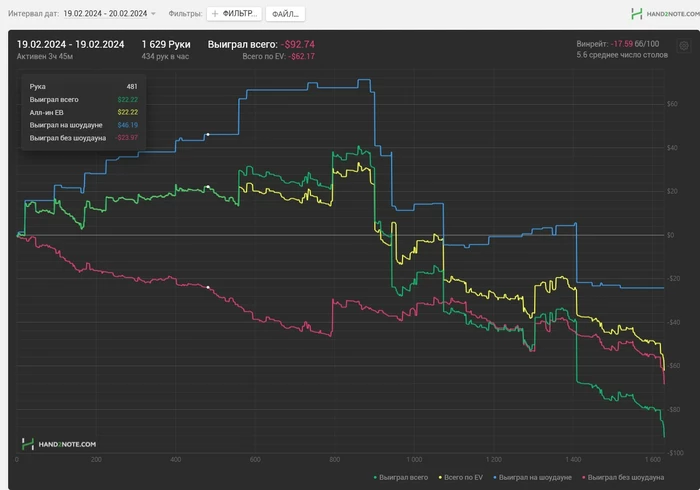Click the Выиграл всего -$92.74 total
Image resolution: width=700 pixels, height=490 pixels.
(x=261, y=44)
